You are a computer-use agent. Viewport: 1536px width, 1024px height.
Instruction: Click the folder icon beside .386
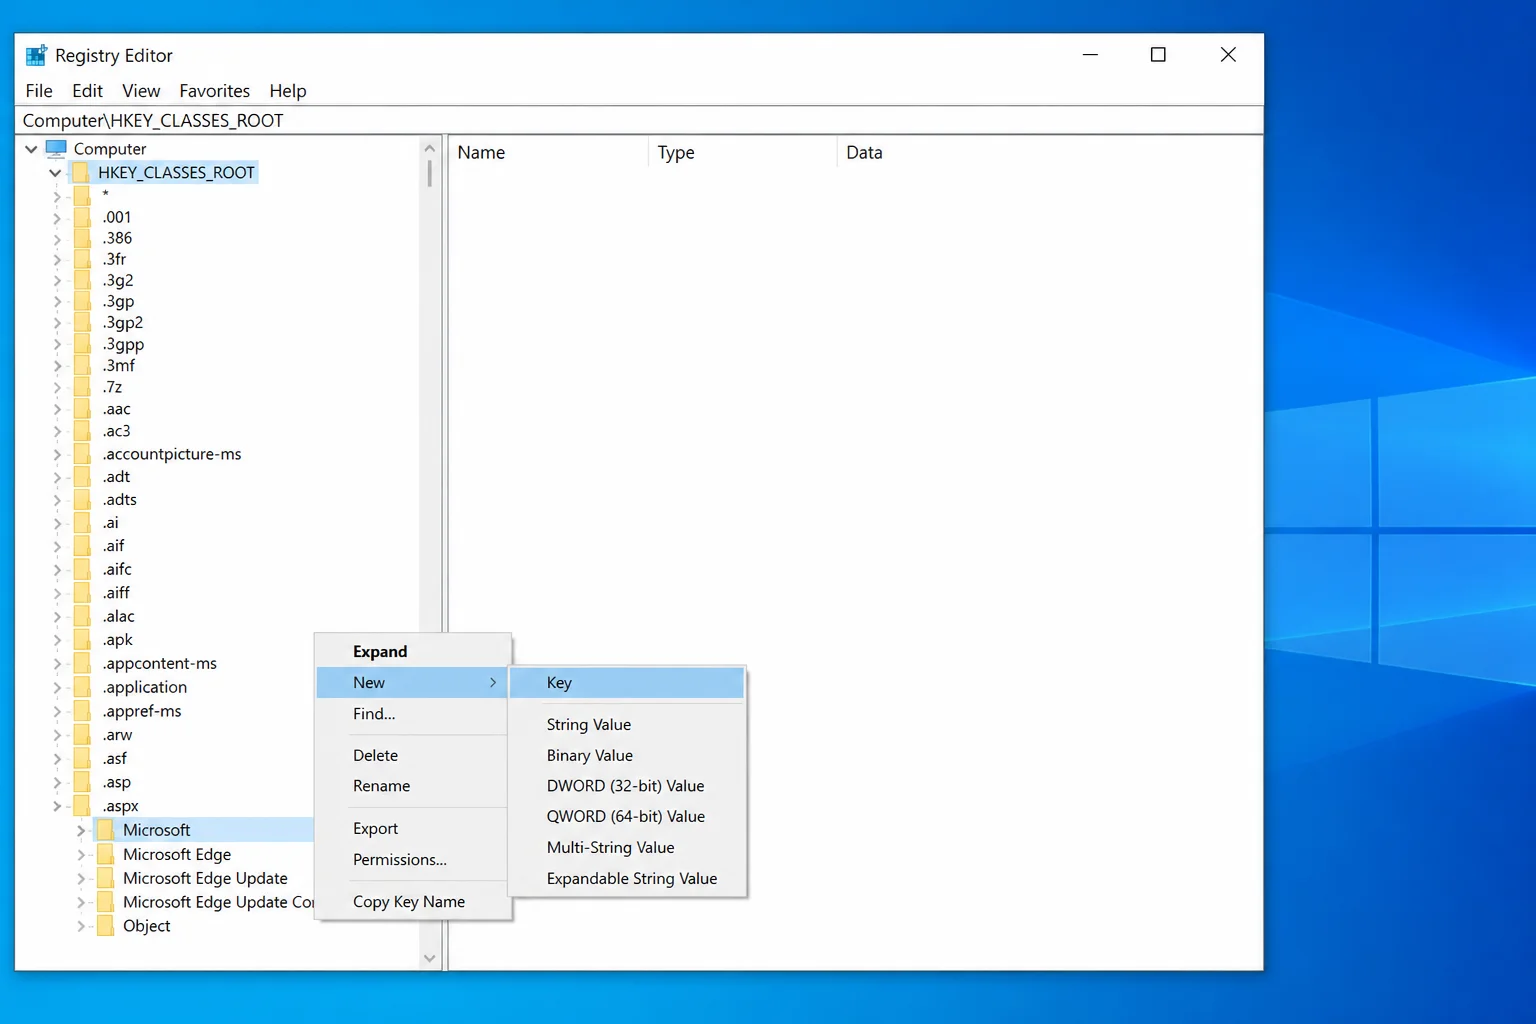pyautogui.click(x=82, y=238)
